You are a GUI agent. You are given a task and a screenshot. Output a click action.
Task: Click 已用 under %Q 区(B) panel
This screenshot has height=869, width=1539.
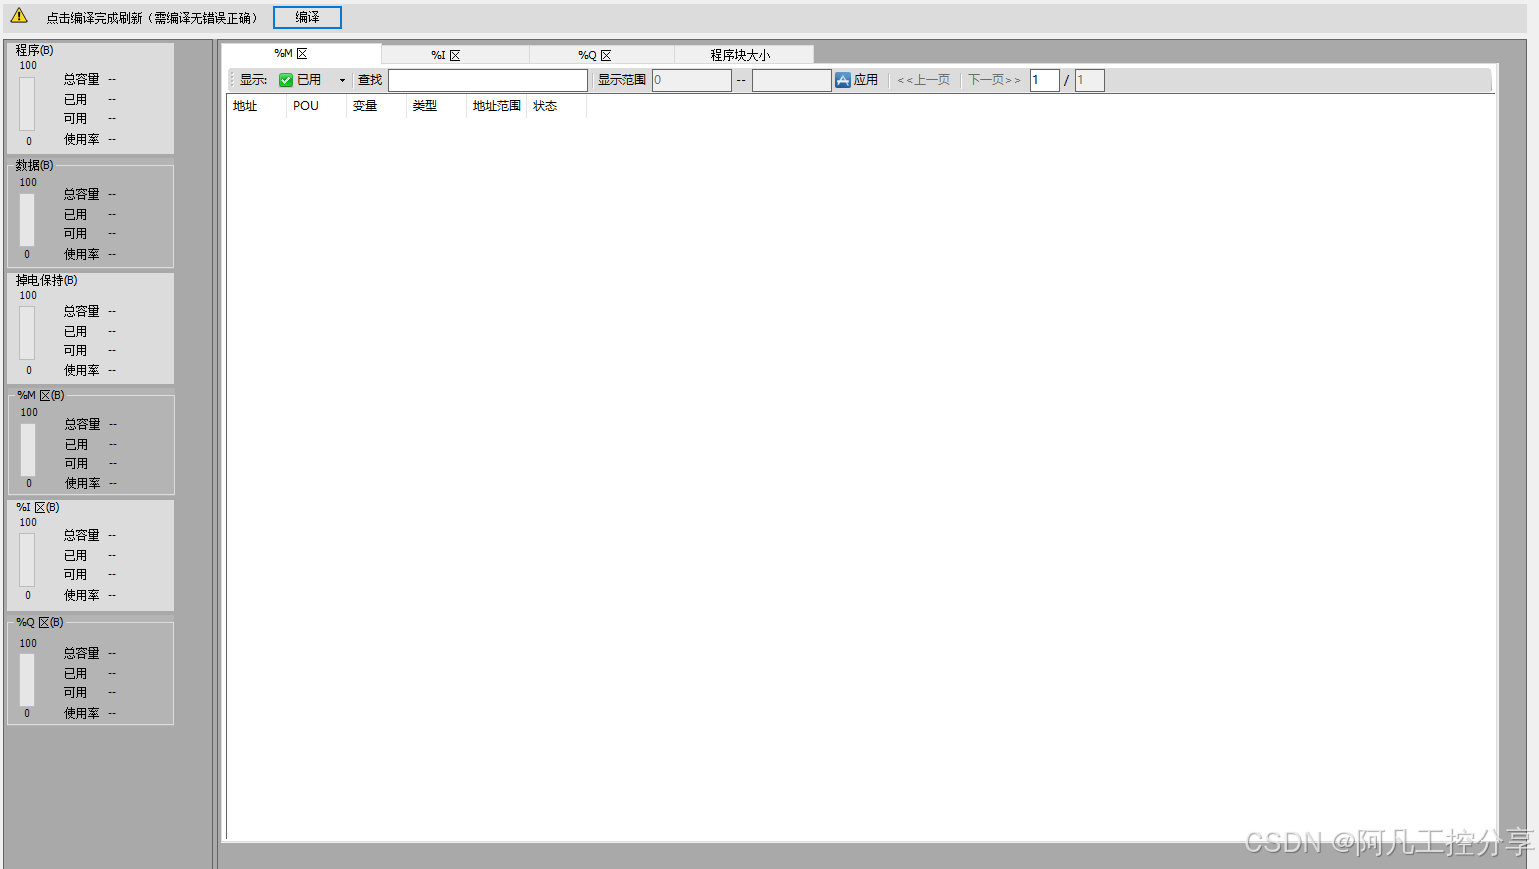click(75, 673)
